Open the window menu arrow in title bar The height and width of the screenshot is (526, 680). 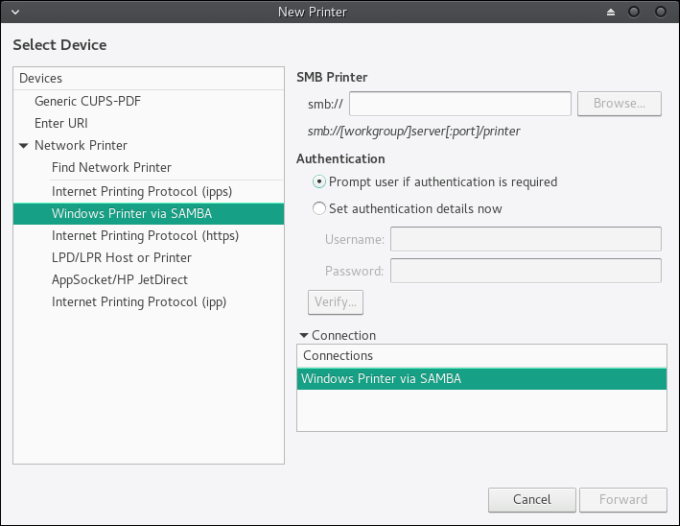pos(11,12)
